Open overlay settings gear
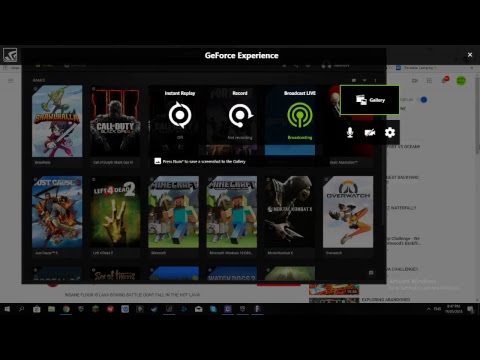Screen dimensions: 480x360 pos(390,132)
